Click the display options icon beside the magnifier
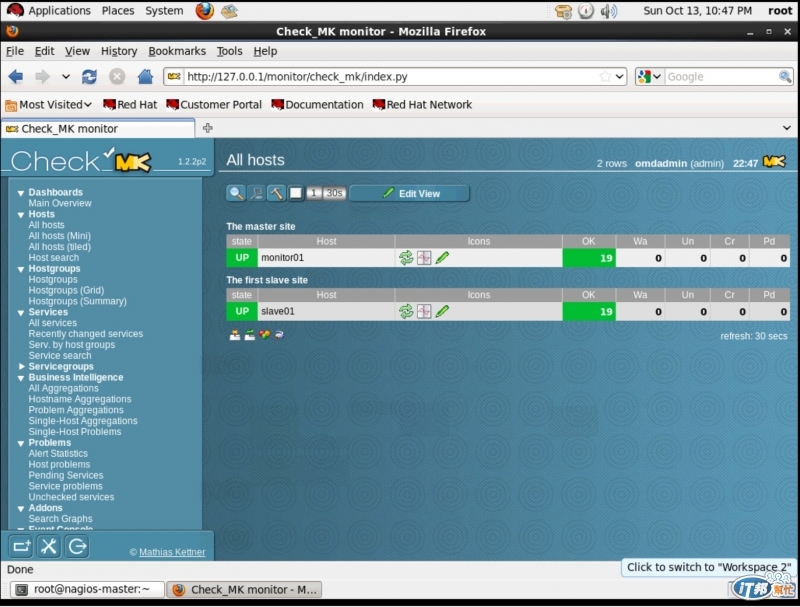Image resolution: width=800 pixels, height=607 pixels. click(256, 193)
